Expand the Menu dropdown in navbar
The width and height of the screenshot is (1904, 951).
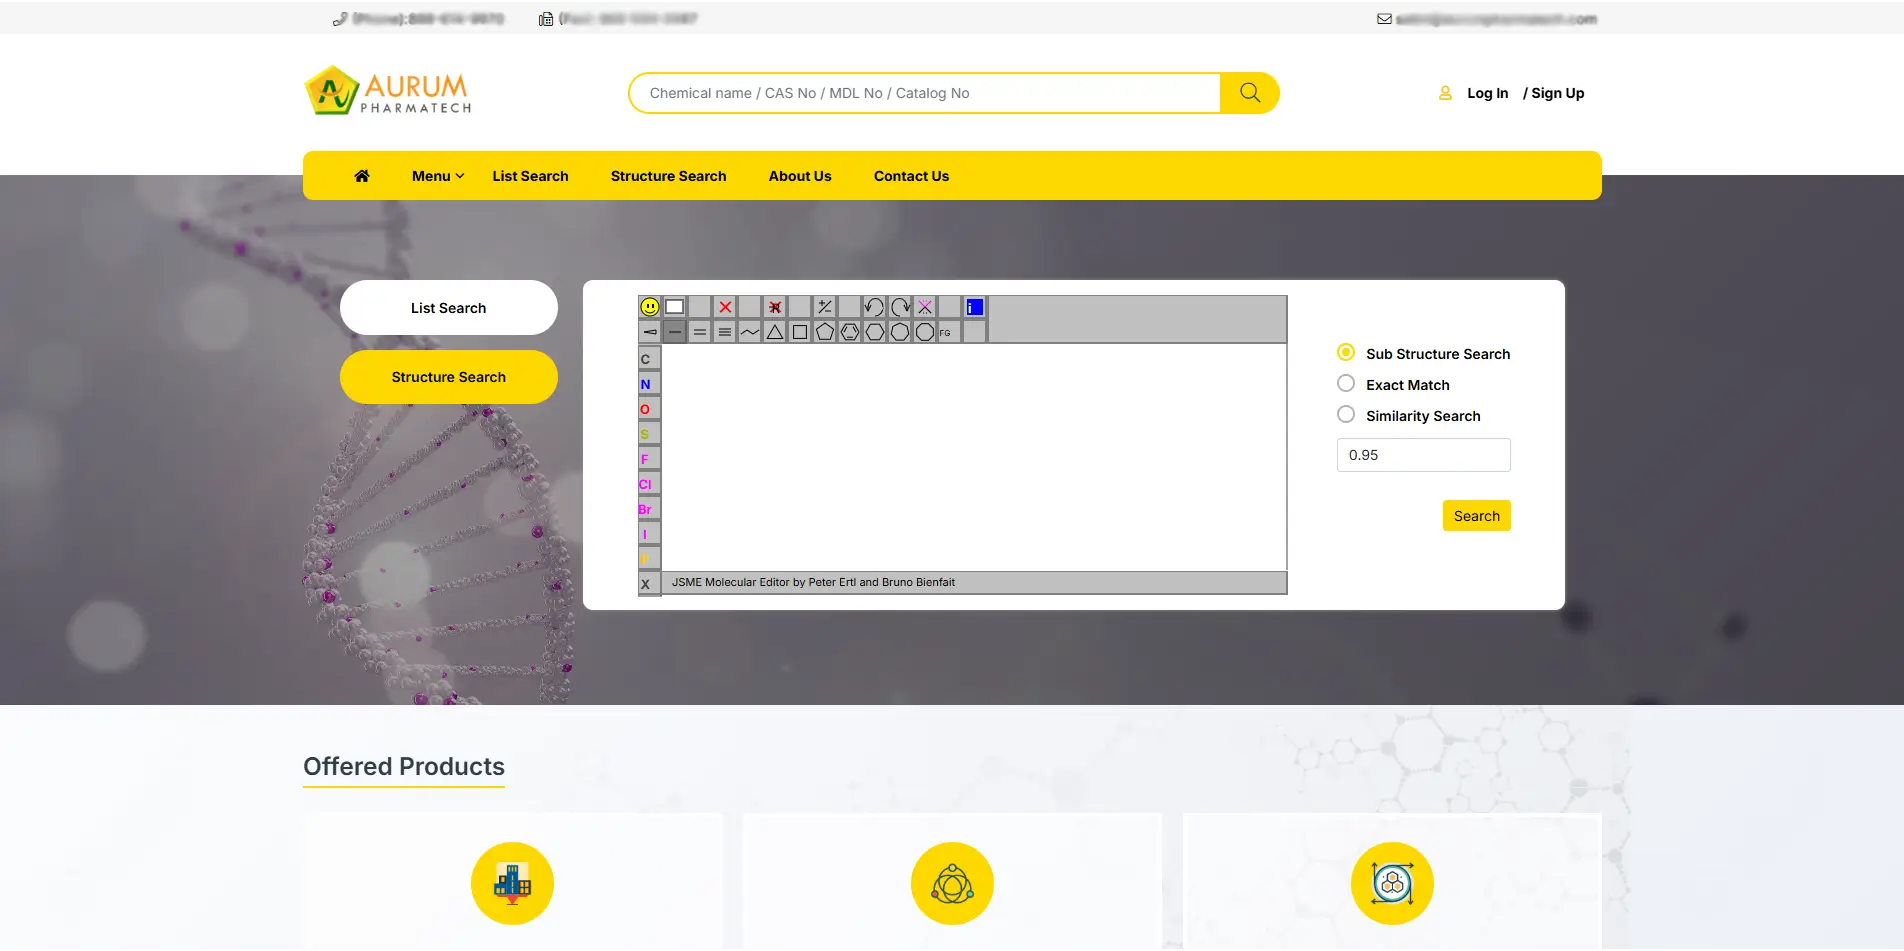(x=437, y=176)
